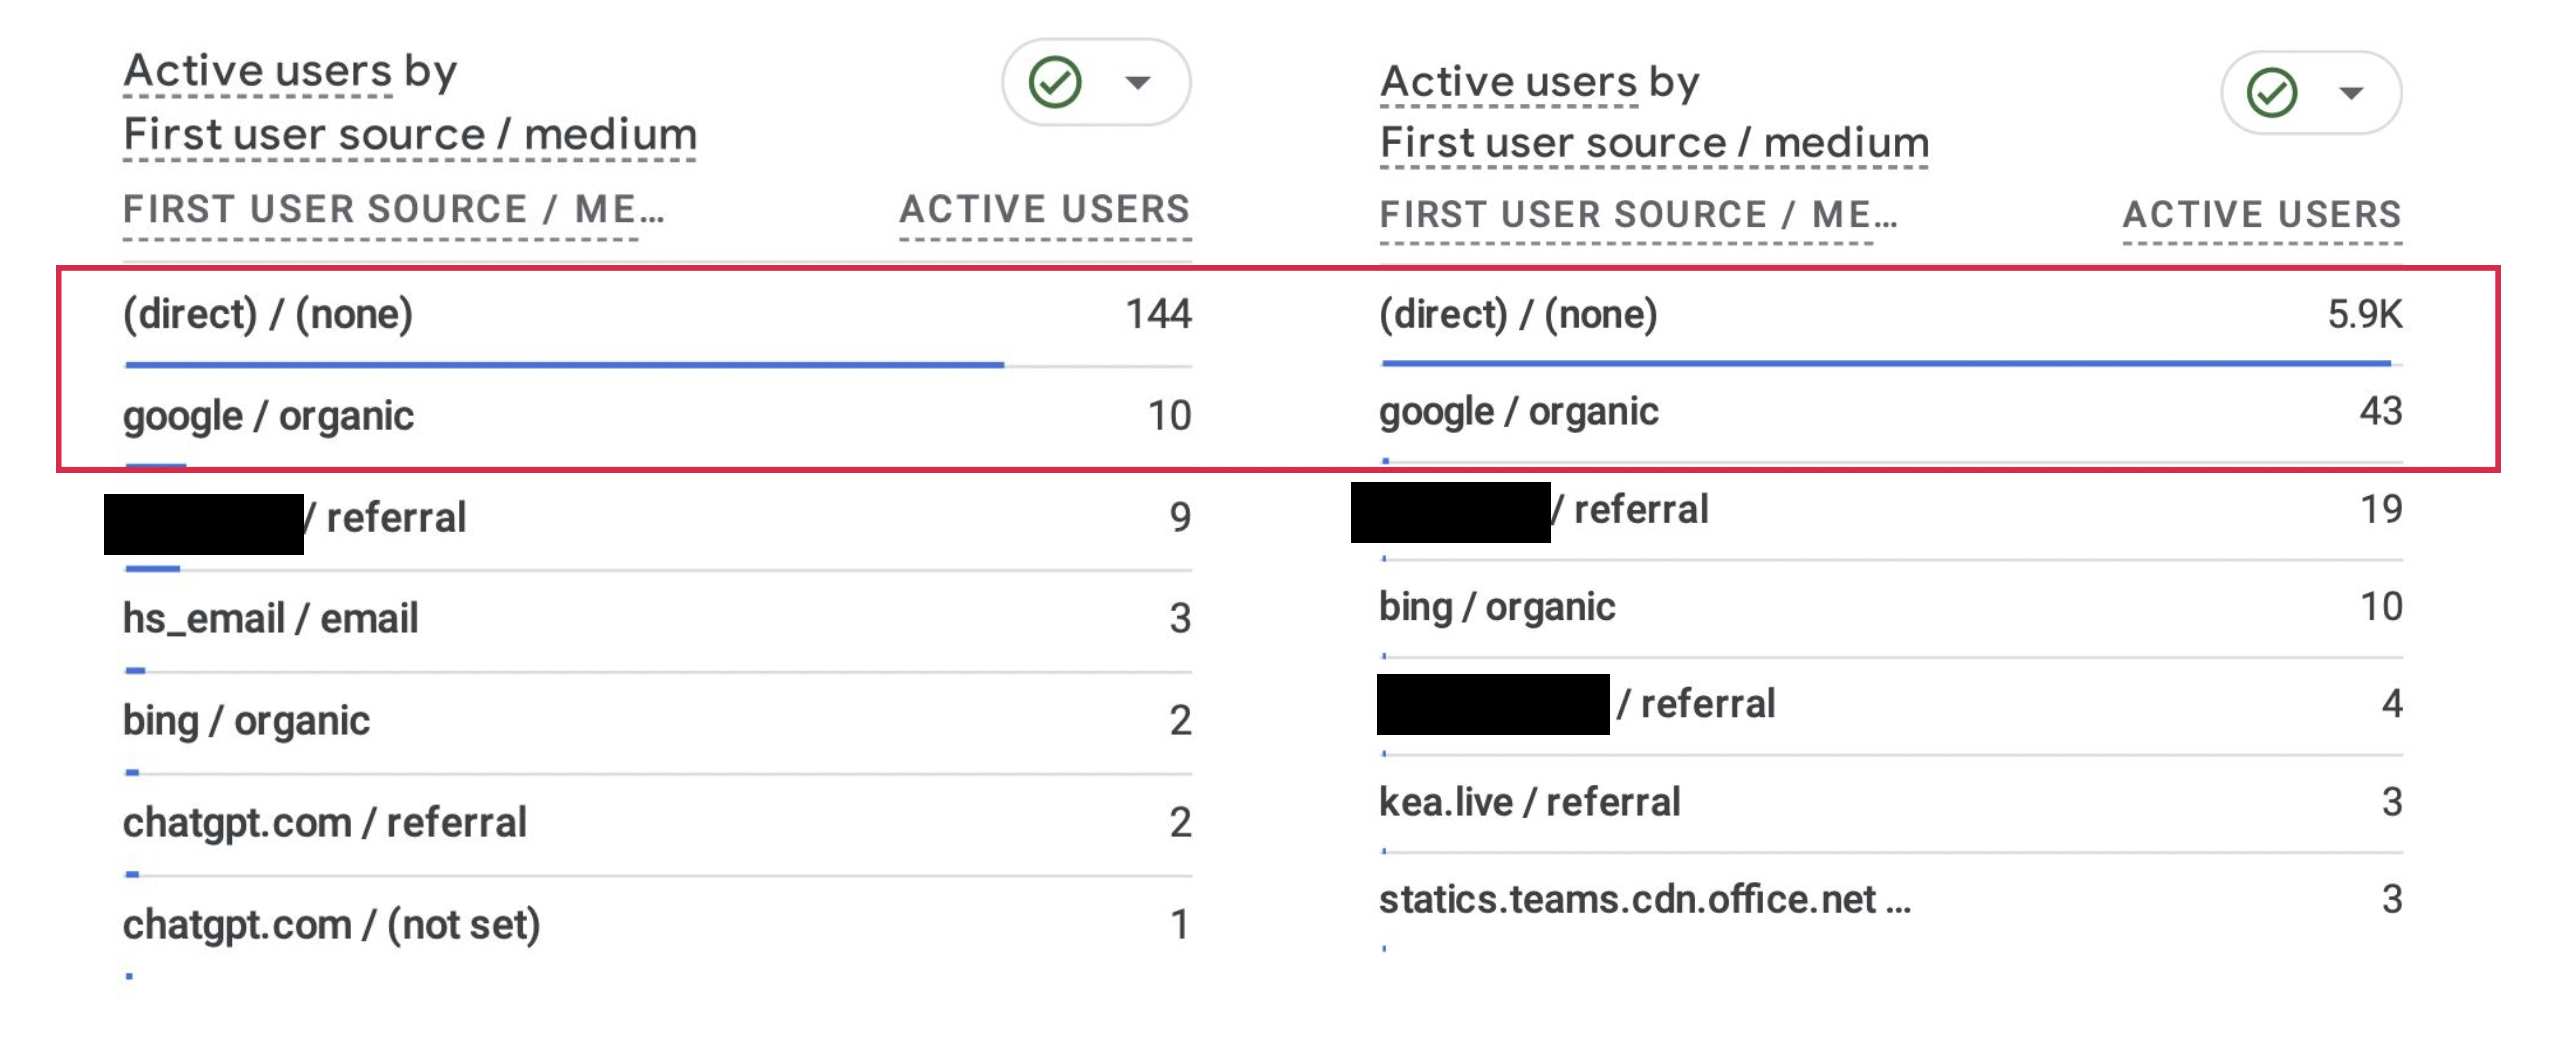Click FIRST USER SOURCE column header in right card
This screenshot has height=1040, width=2566.
[x=1638, y=215]
